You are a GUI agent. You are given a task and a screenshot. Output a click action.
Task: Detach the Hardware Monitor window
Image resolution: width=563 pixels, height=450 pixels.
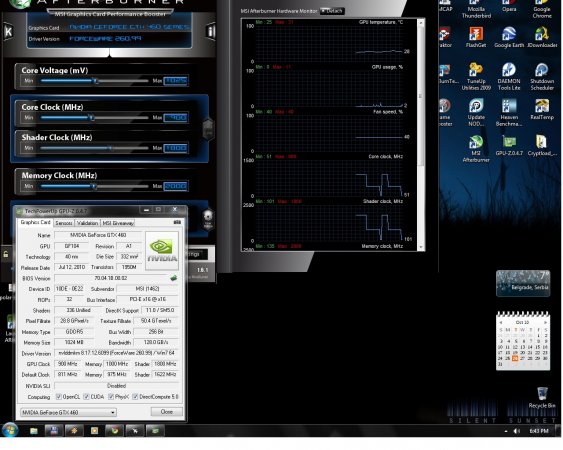point(332,11)
